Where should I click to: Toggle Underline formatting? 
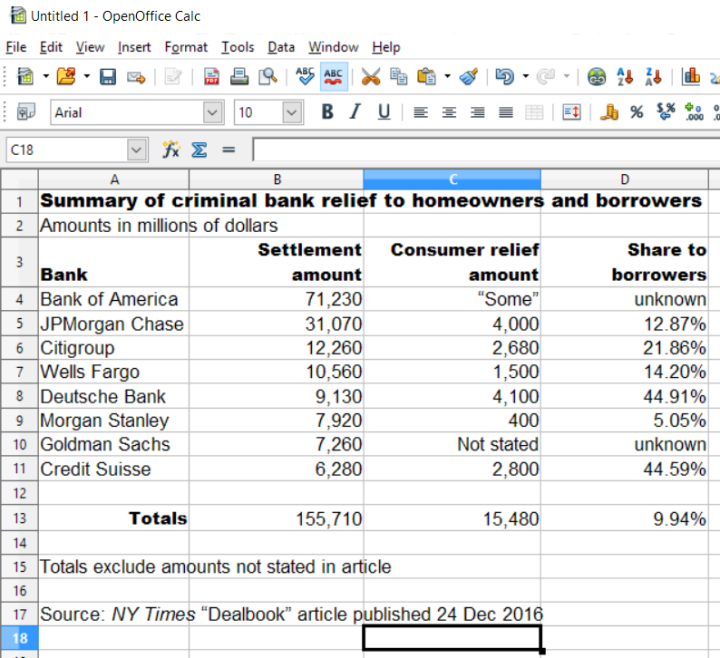(384, 112)
